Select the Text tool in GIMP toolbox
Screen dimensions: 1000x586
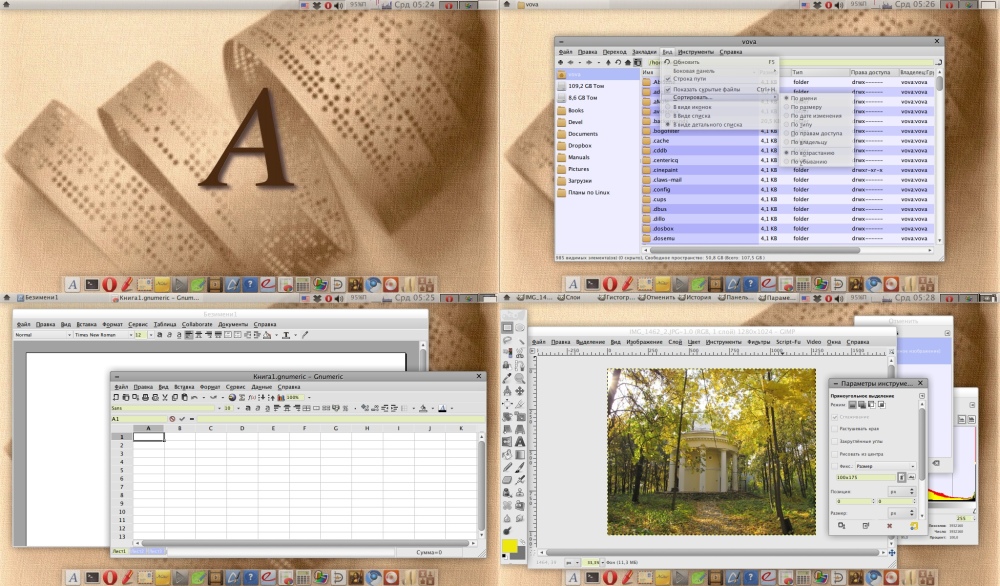(520, 442)
